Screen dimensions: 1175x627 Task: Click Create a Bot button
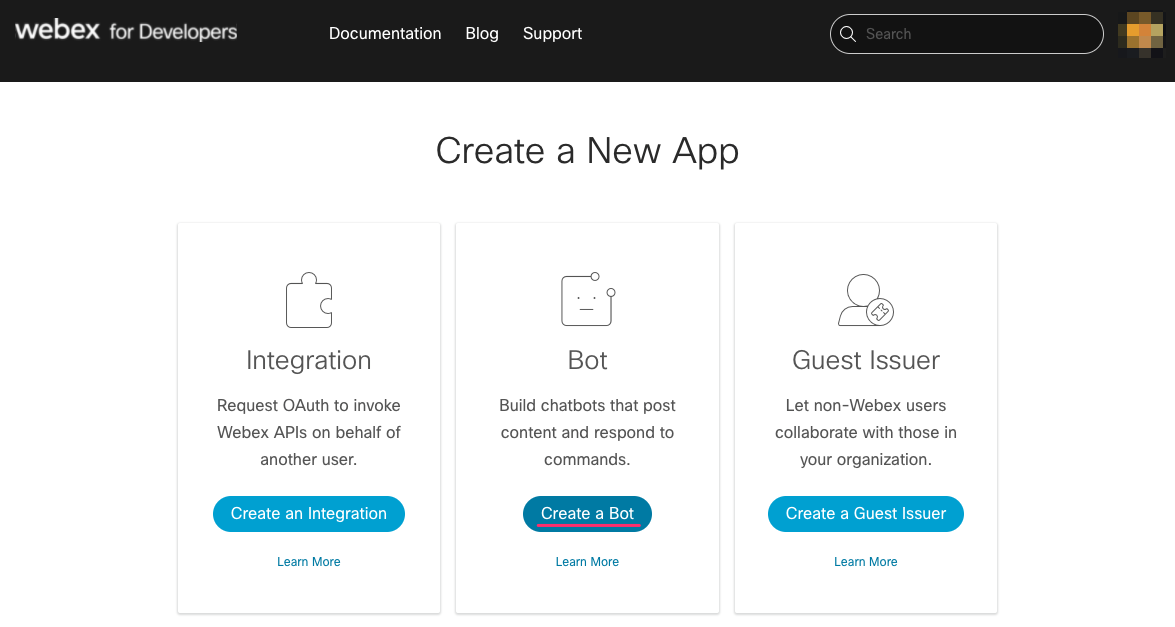[588, 514]
